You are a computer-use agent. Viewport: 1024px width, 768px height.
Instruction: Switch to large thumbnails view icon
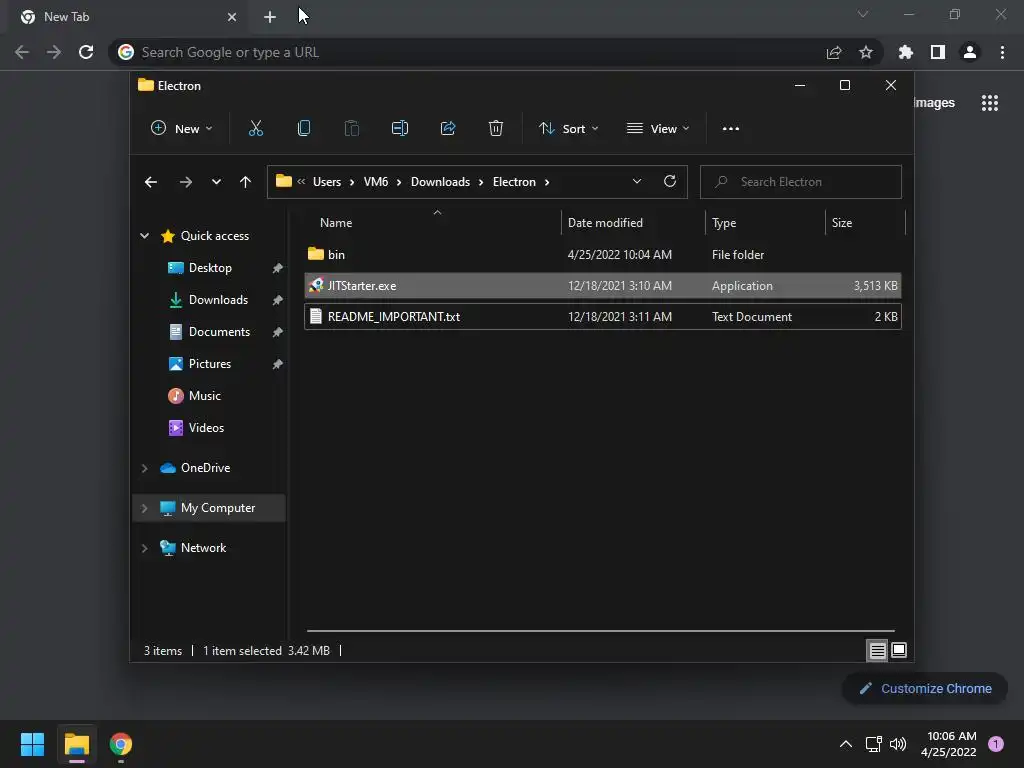pyautogui.click(x=899, y=650)
